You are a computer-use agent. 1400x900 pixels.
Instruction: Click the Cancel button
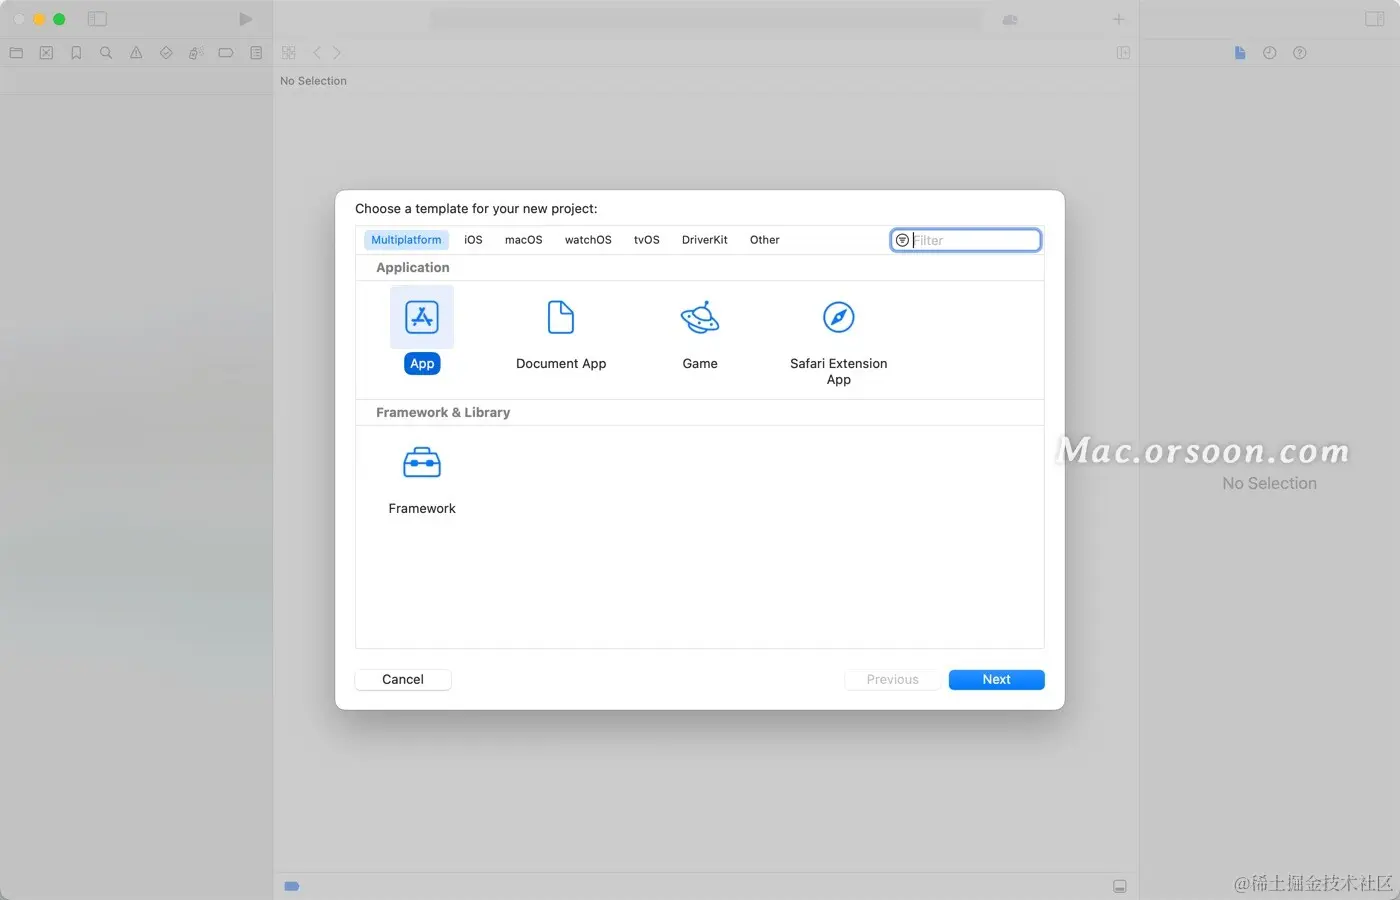tap(403, 680)
